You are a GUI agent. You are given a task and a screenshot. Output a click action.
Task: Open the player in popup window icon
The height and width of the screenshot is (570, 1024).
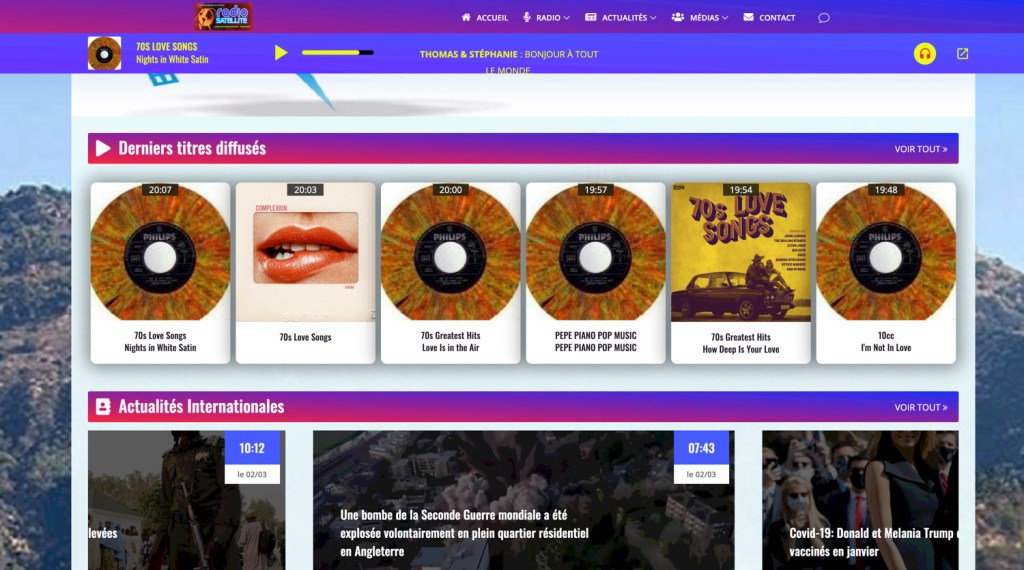[x=962, y=54]
